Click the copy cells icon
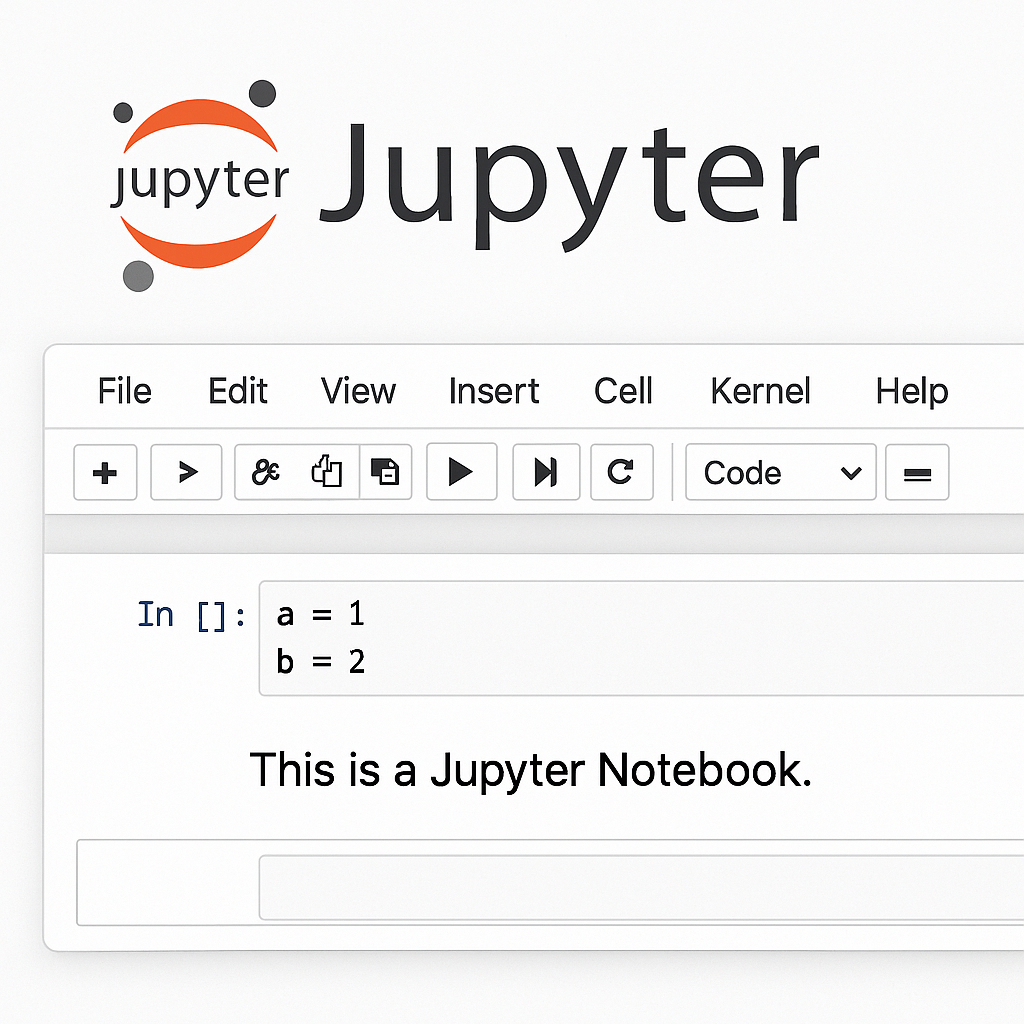The image size is (1024, 1024). tap(326, 473)
